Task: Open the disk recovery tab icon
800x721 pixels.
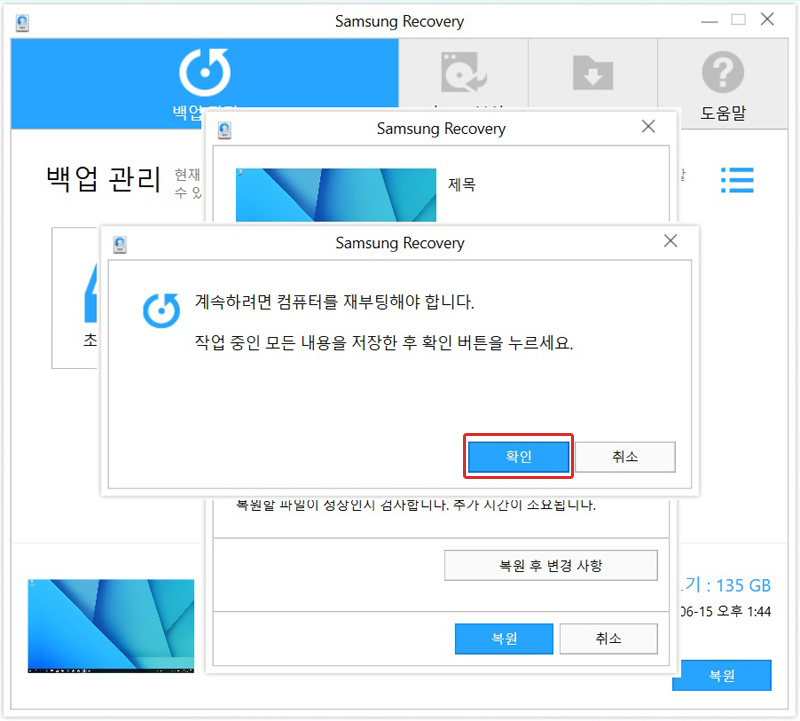Action: (463, 72)
